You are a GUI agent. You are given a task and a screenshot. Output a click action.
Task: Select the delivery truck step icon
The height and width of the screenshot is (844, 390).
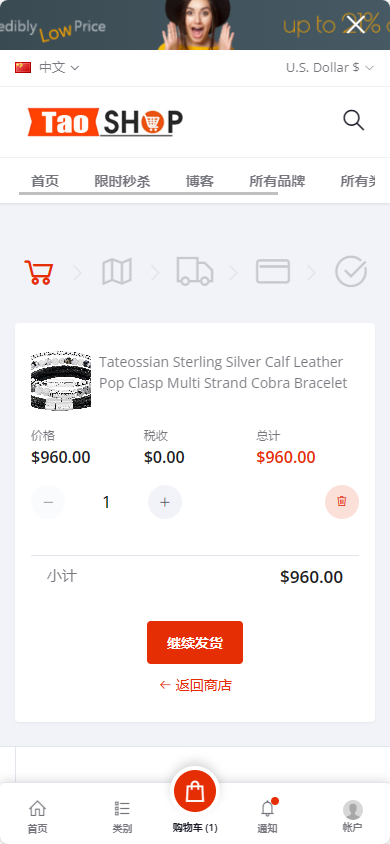(195, 271)
